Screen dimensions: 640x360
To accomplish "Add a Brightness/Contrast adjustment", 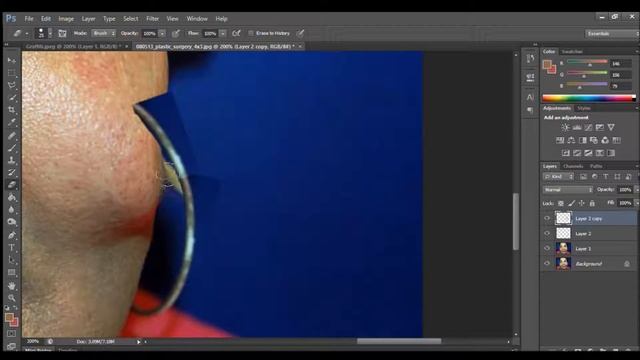I will (x=565, y=128).
